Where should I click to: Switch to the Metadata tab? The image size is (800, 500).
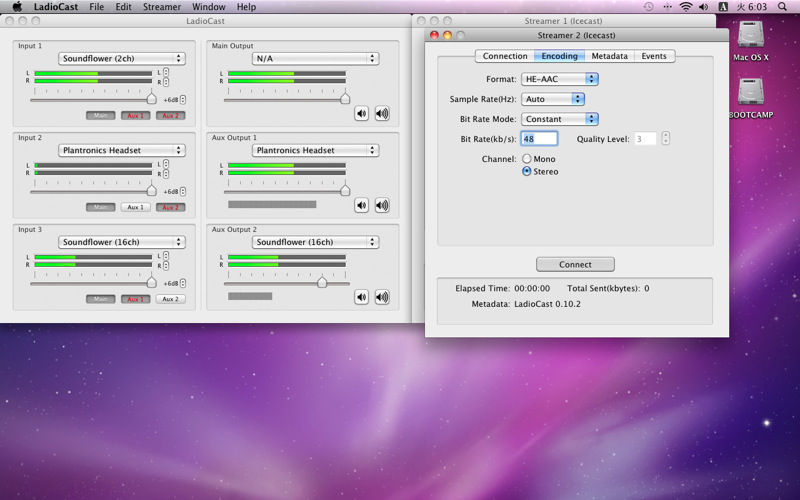pos(609,56)
